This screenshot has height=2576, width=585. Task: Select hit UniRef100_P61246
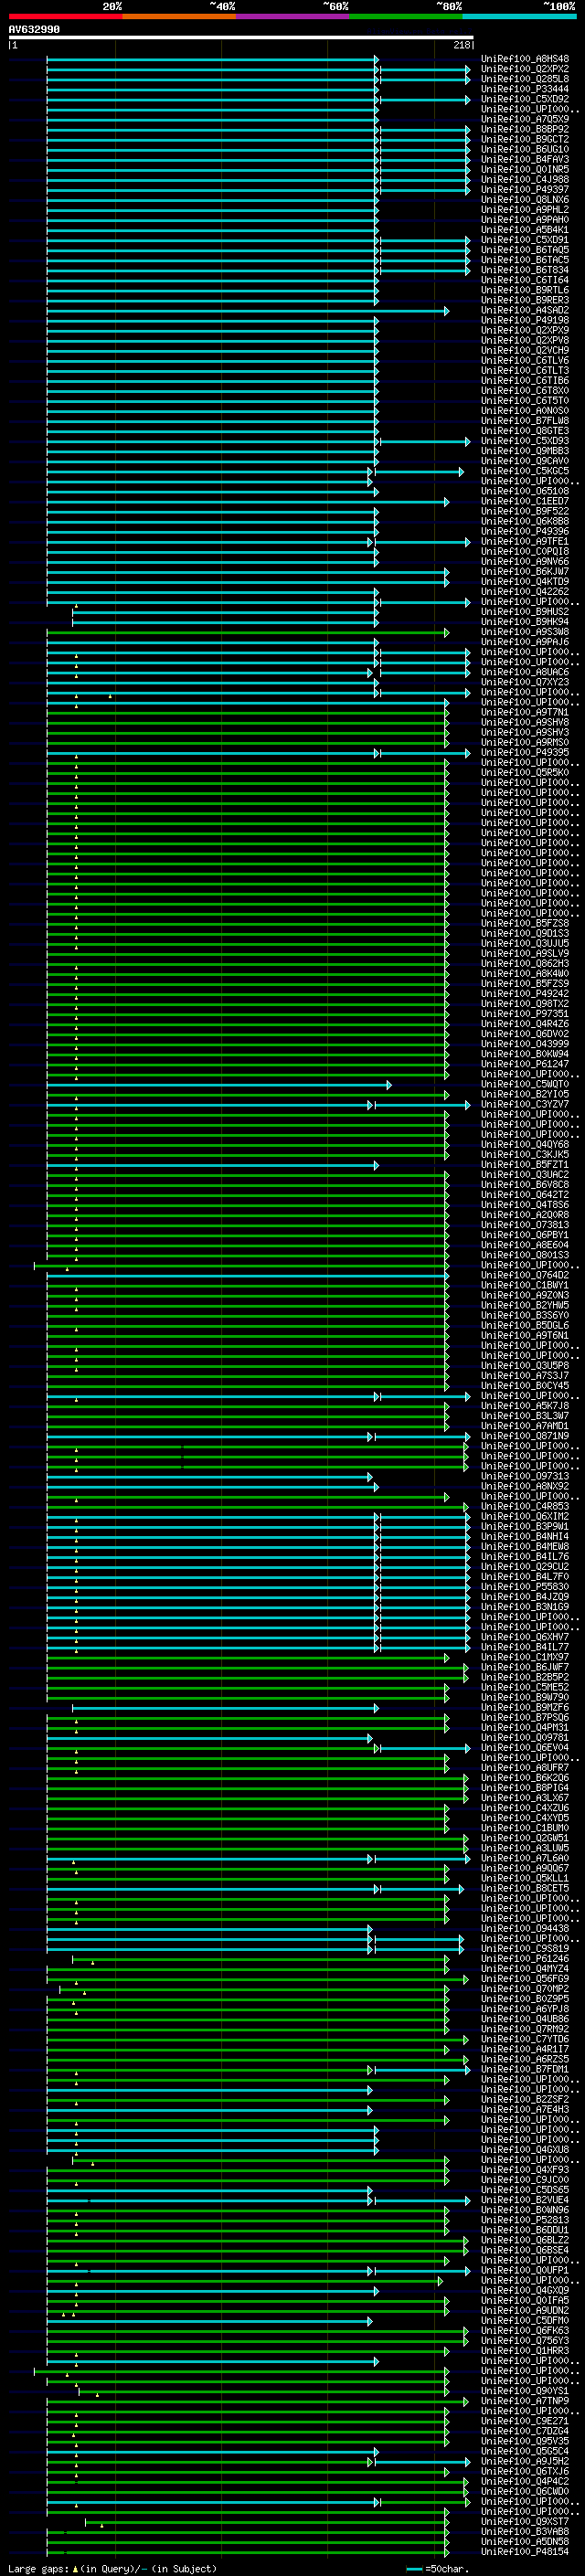[525, 1958]
